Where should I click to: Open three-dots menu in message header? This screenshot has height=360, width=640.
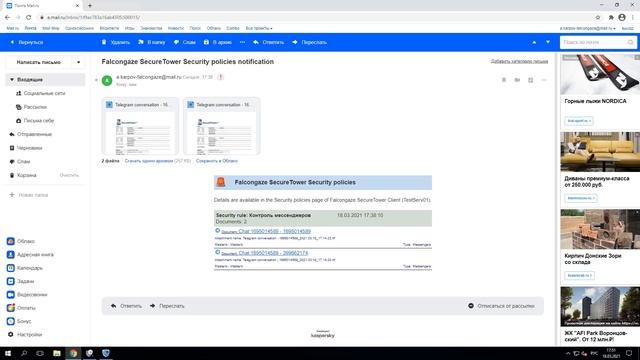[x=544, y=80]
